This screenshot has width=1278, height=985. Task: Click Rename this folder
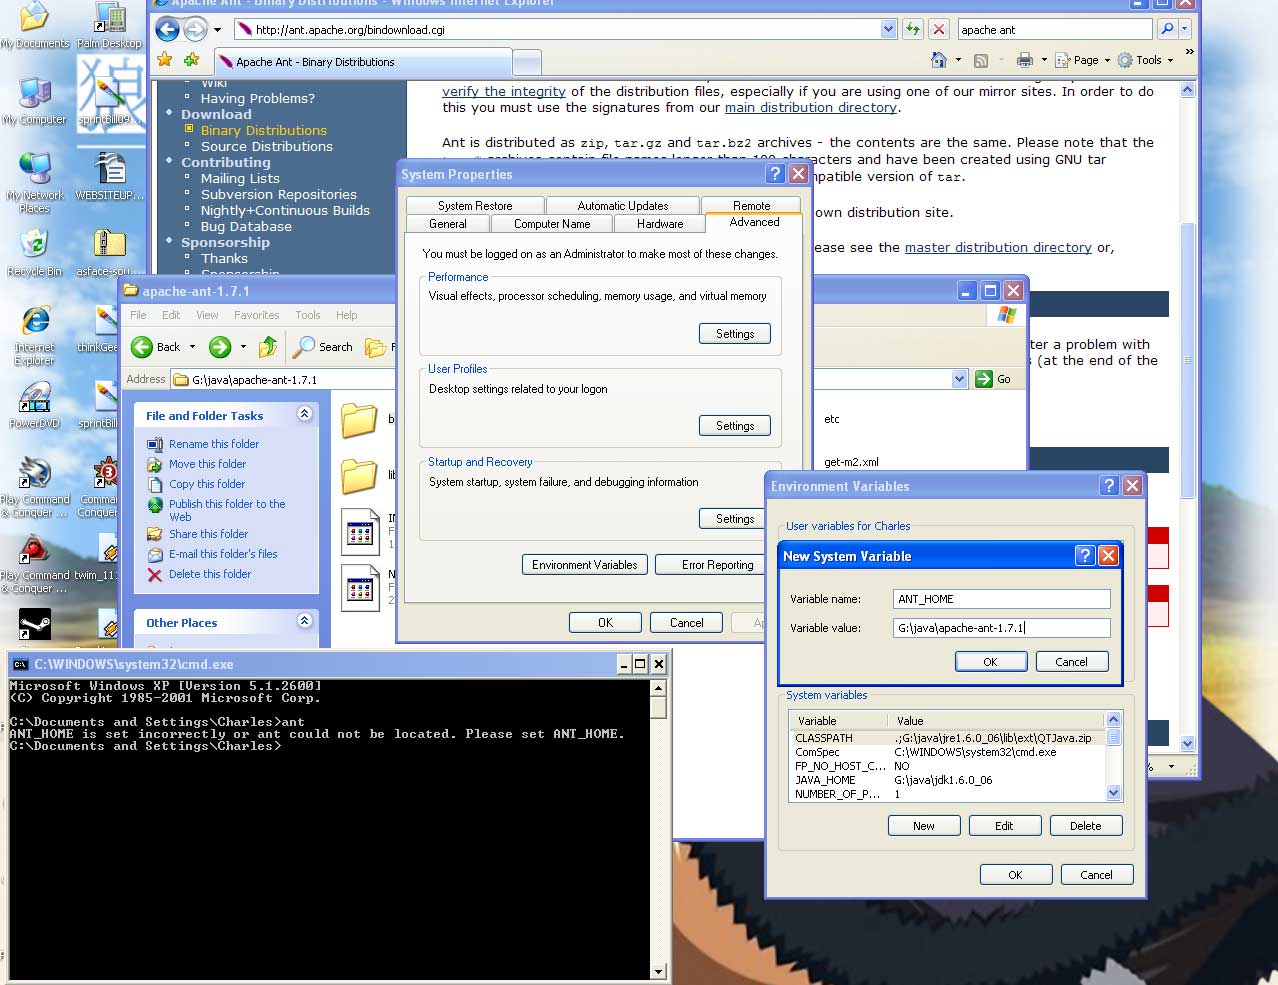[213, 444]
